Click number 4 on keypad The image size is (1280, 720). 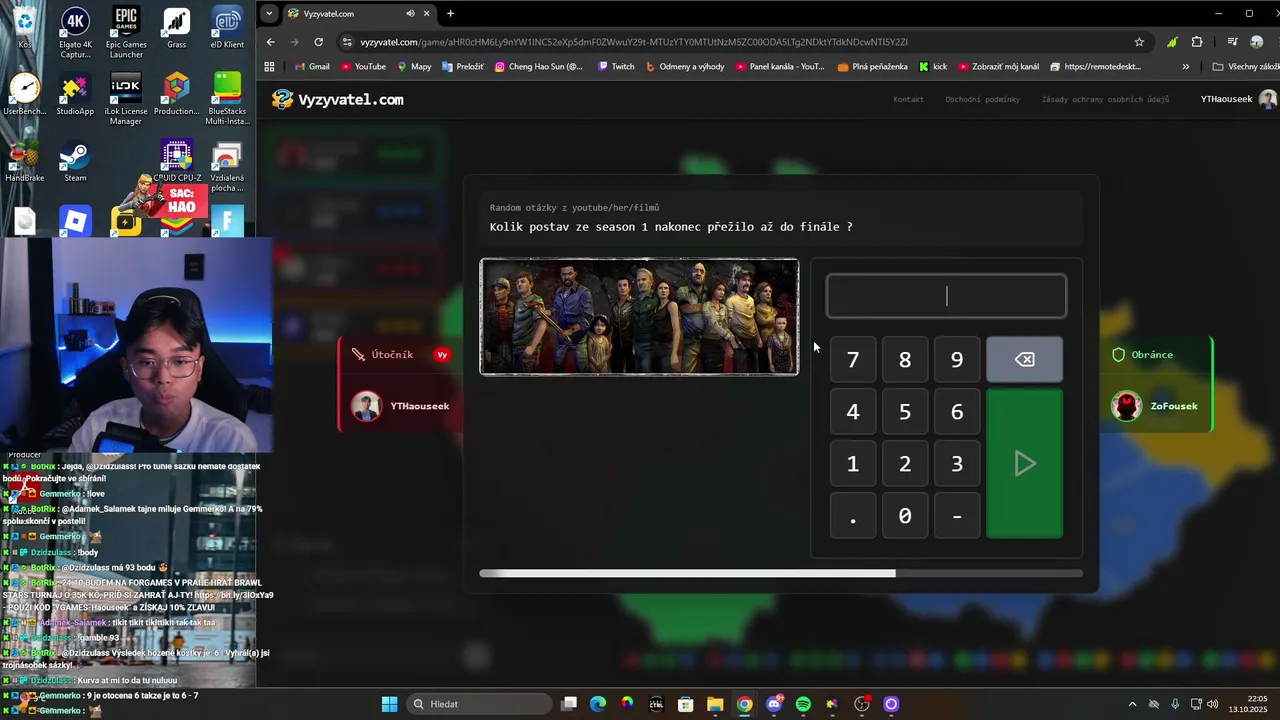853,412
